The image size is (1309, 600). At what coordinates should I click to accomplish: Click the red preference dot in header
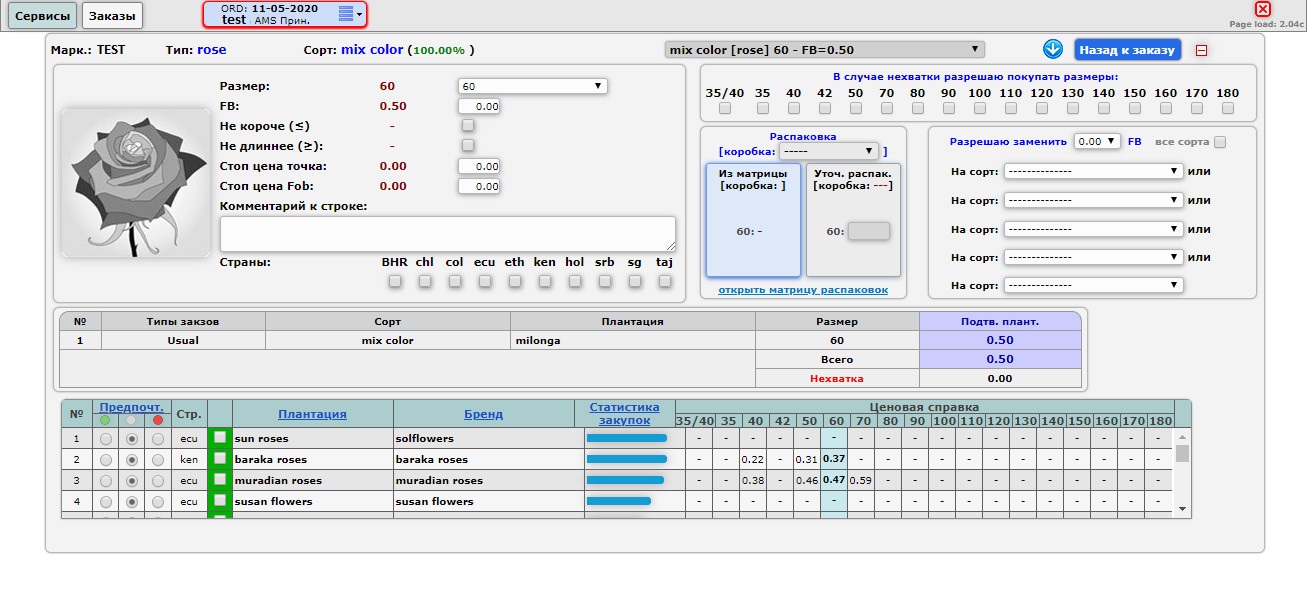(x=157, y=420)
